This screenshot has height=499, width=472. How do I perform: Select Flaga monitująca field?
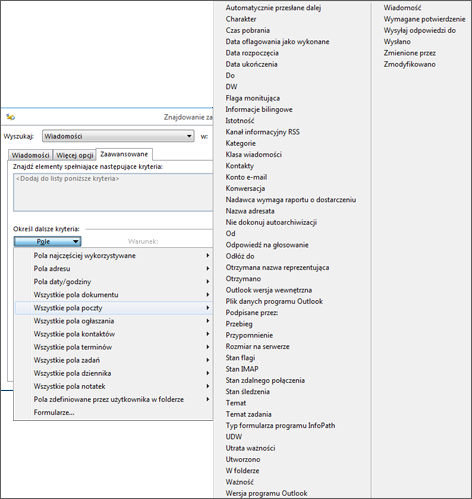pyautogui.click(x=253, y=98)
